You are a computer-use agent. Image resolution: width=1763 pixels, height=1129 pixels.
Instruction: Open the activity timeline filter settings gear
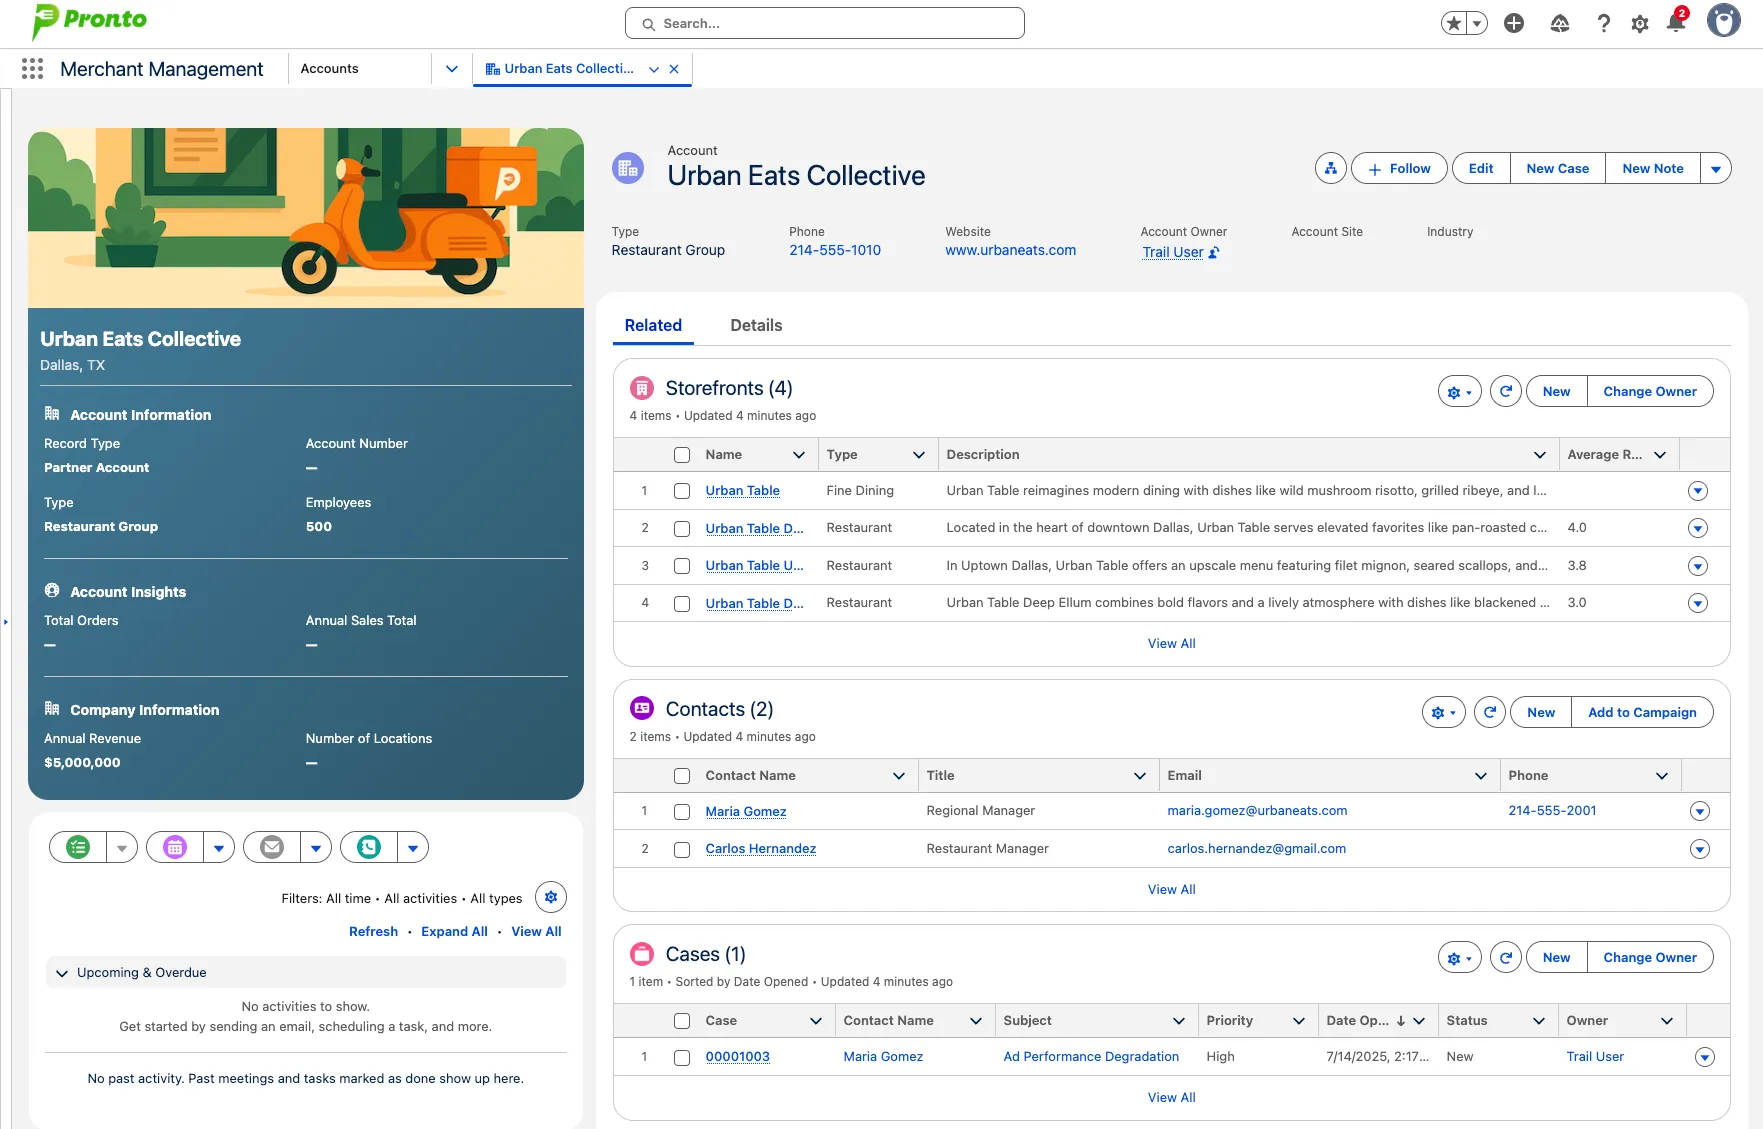[551, 898]
